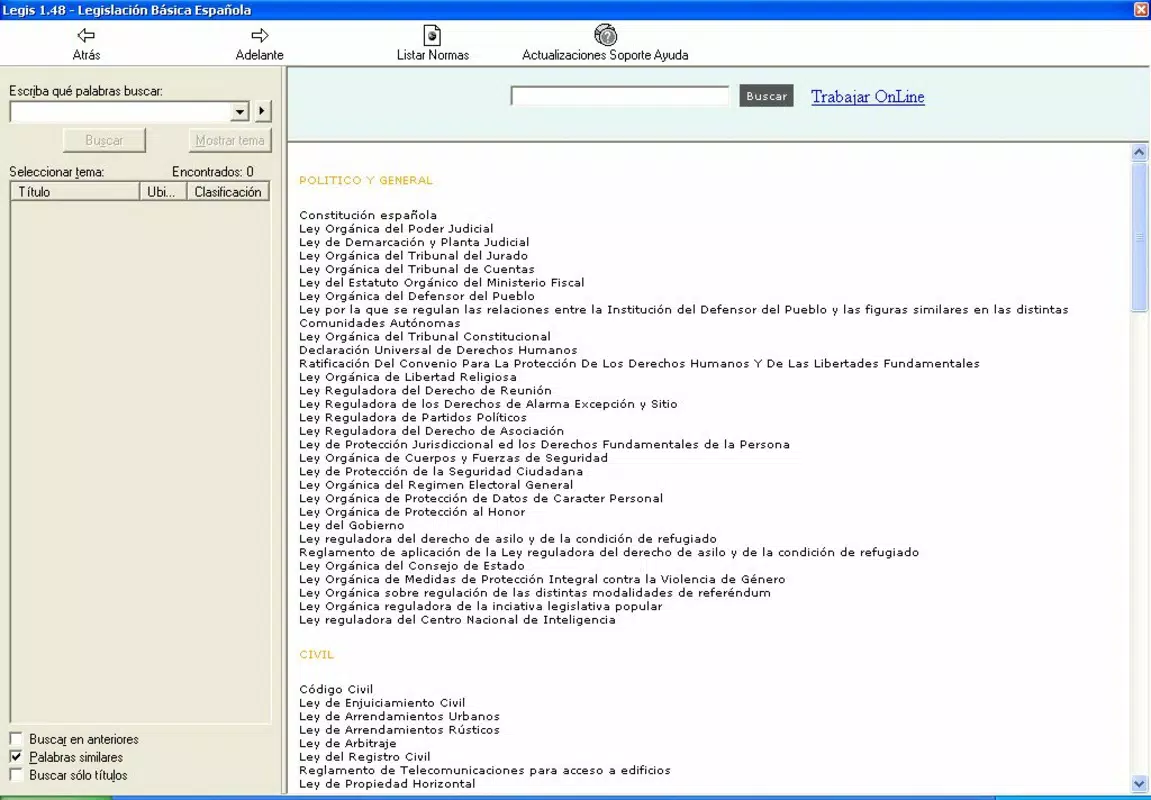The width and height of the screenshot is (1151, 800).
Task: Open Ley de Arrendamientos Urbanos
Action: click(x=399, y=716)
